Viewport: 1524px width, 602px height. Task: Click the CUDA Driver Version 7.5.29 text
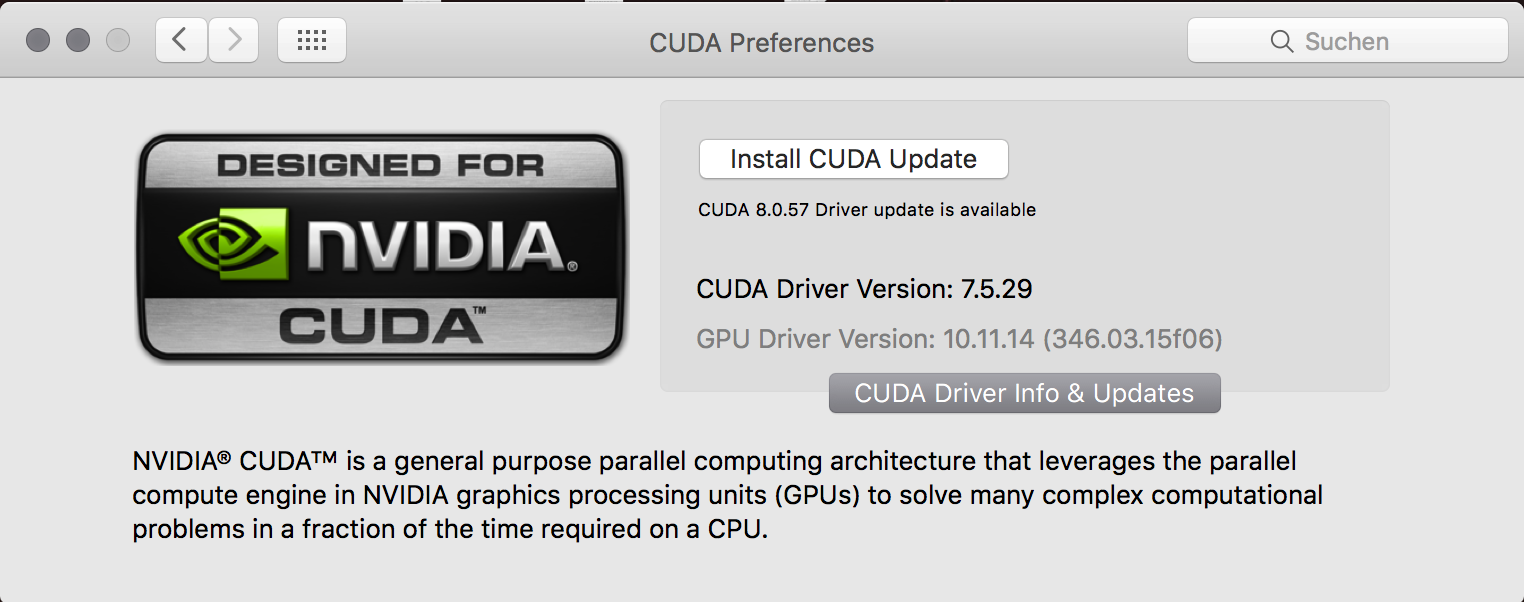[864, 290]
